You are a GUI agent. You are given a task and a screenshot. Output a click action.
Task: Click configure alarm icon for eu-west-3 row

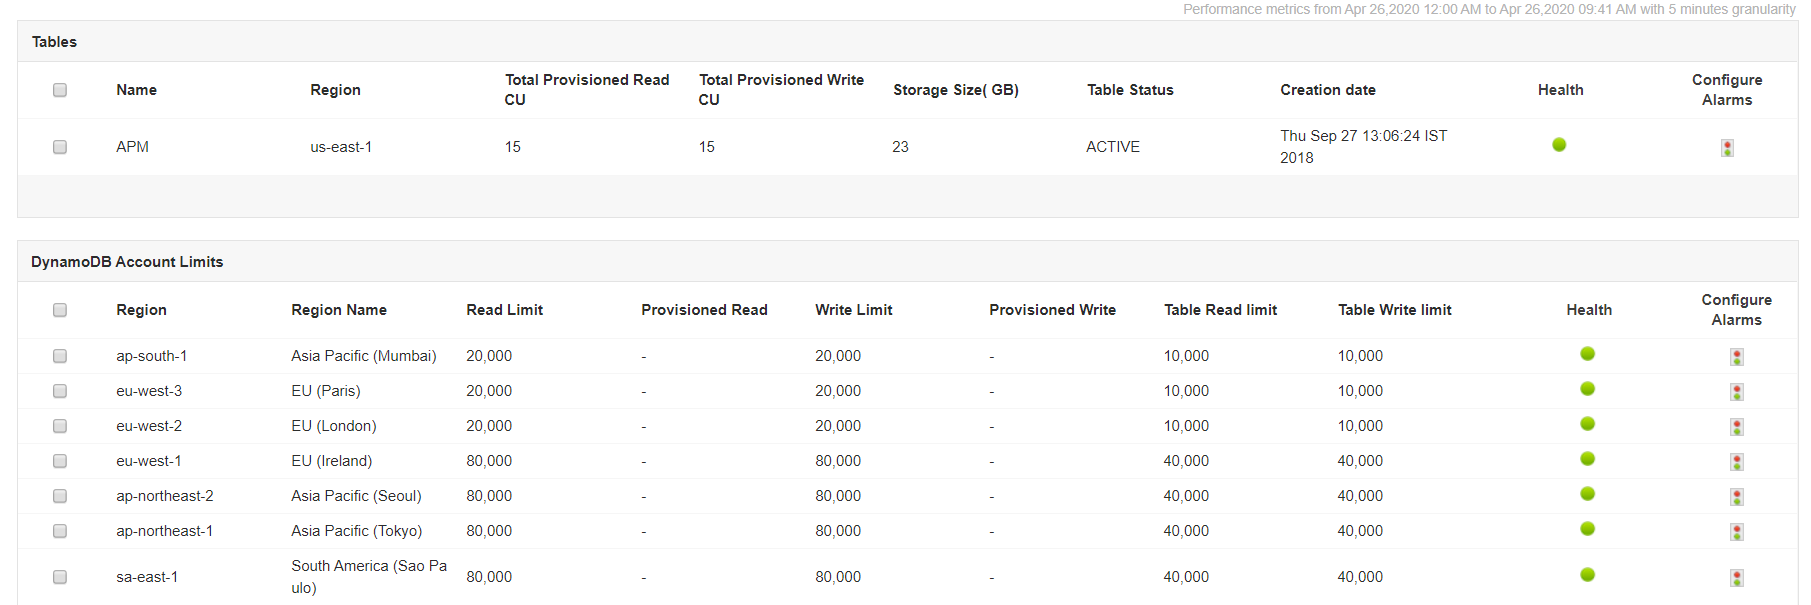coord(1736,392)
